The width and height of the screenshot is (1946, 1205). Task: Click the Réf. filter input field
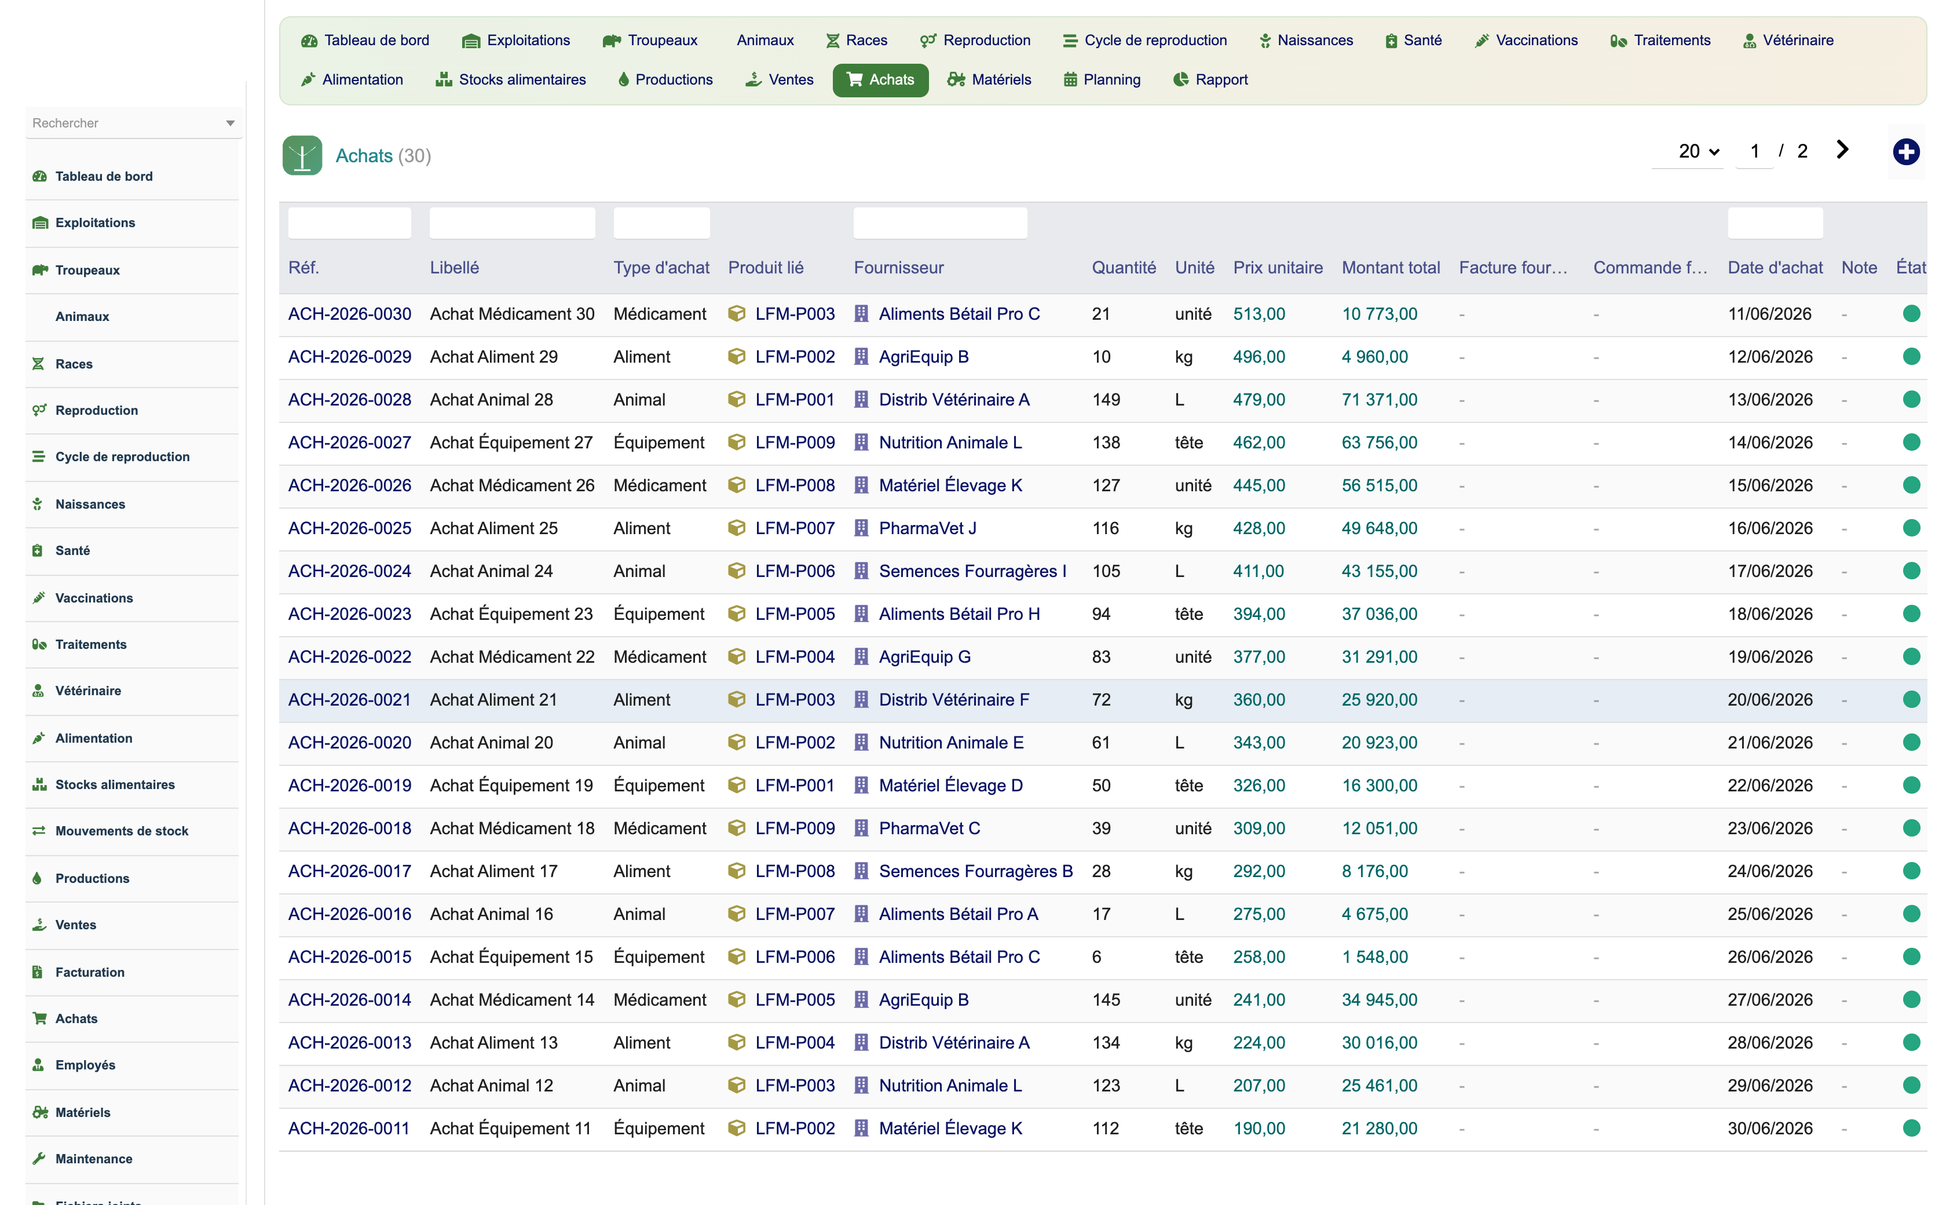click(x=349, y=223)
